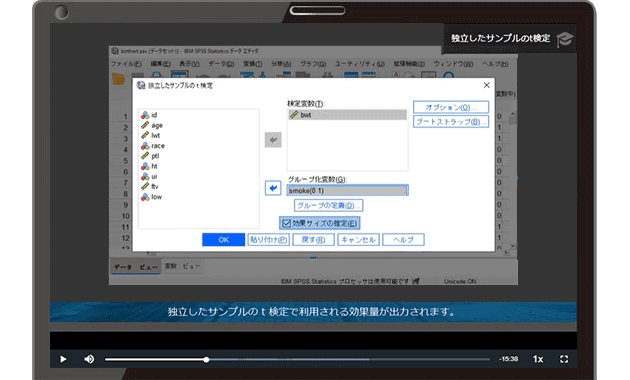Switch to the データ ビュー tab

[x=135, y=267]
